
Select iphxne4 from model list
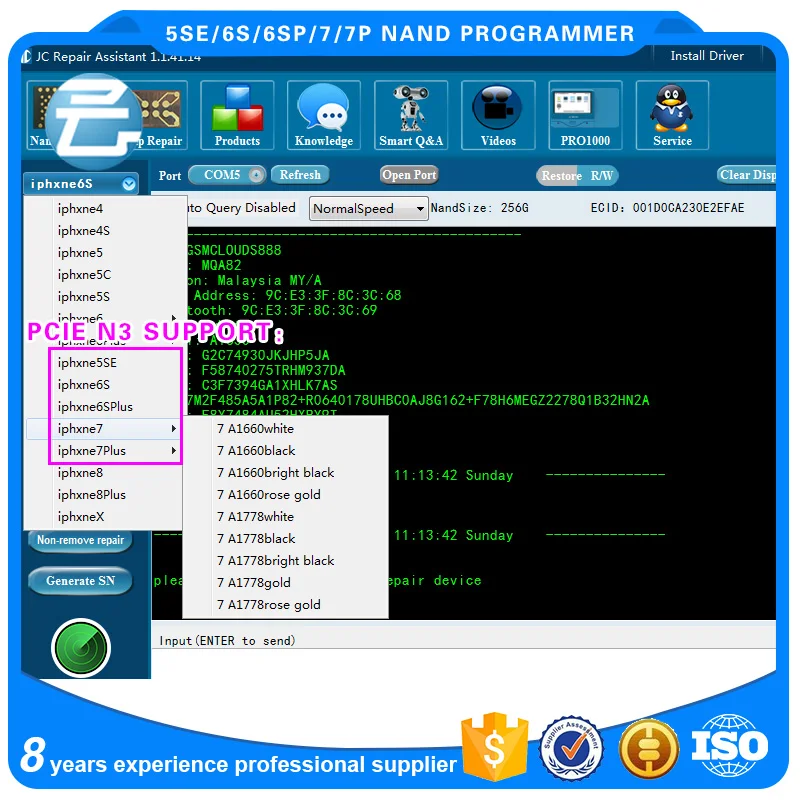point(105,209)
